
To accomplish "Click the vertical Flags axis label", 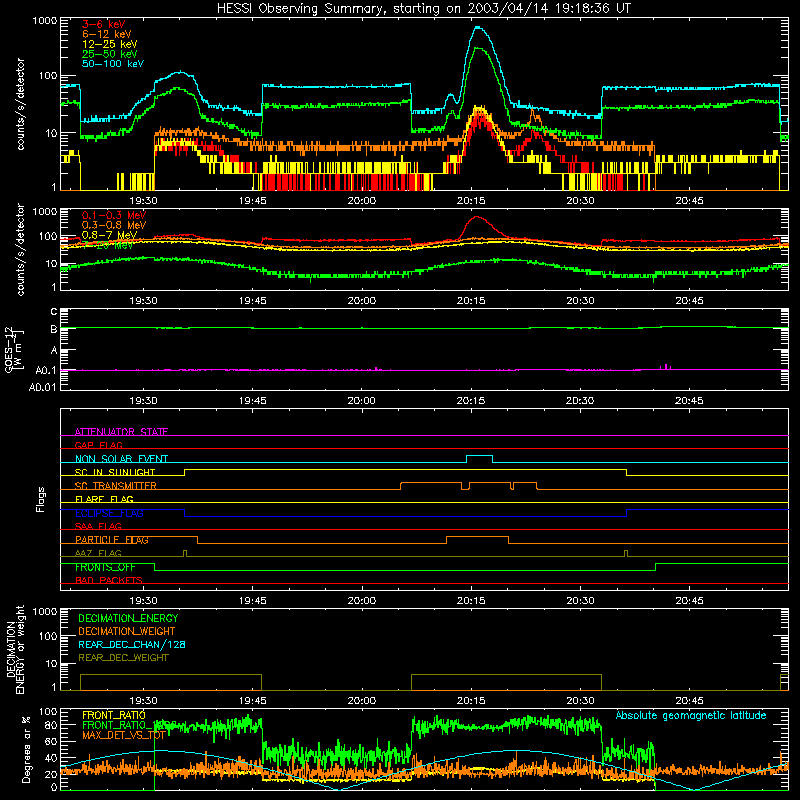I will click(x=41, y=499).
